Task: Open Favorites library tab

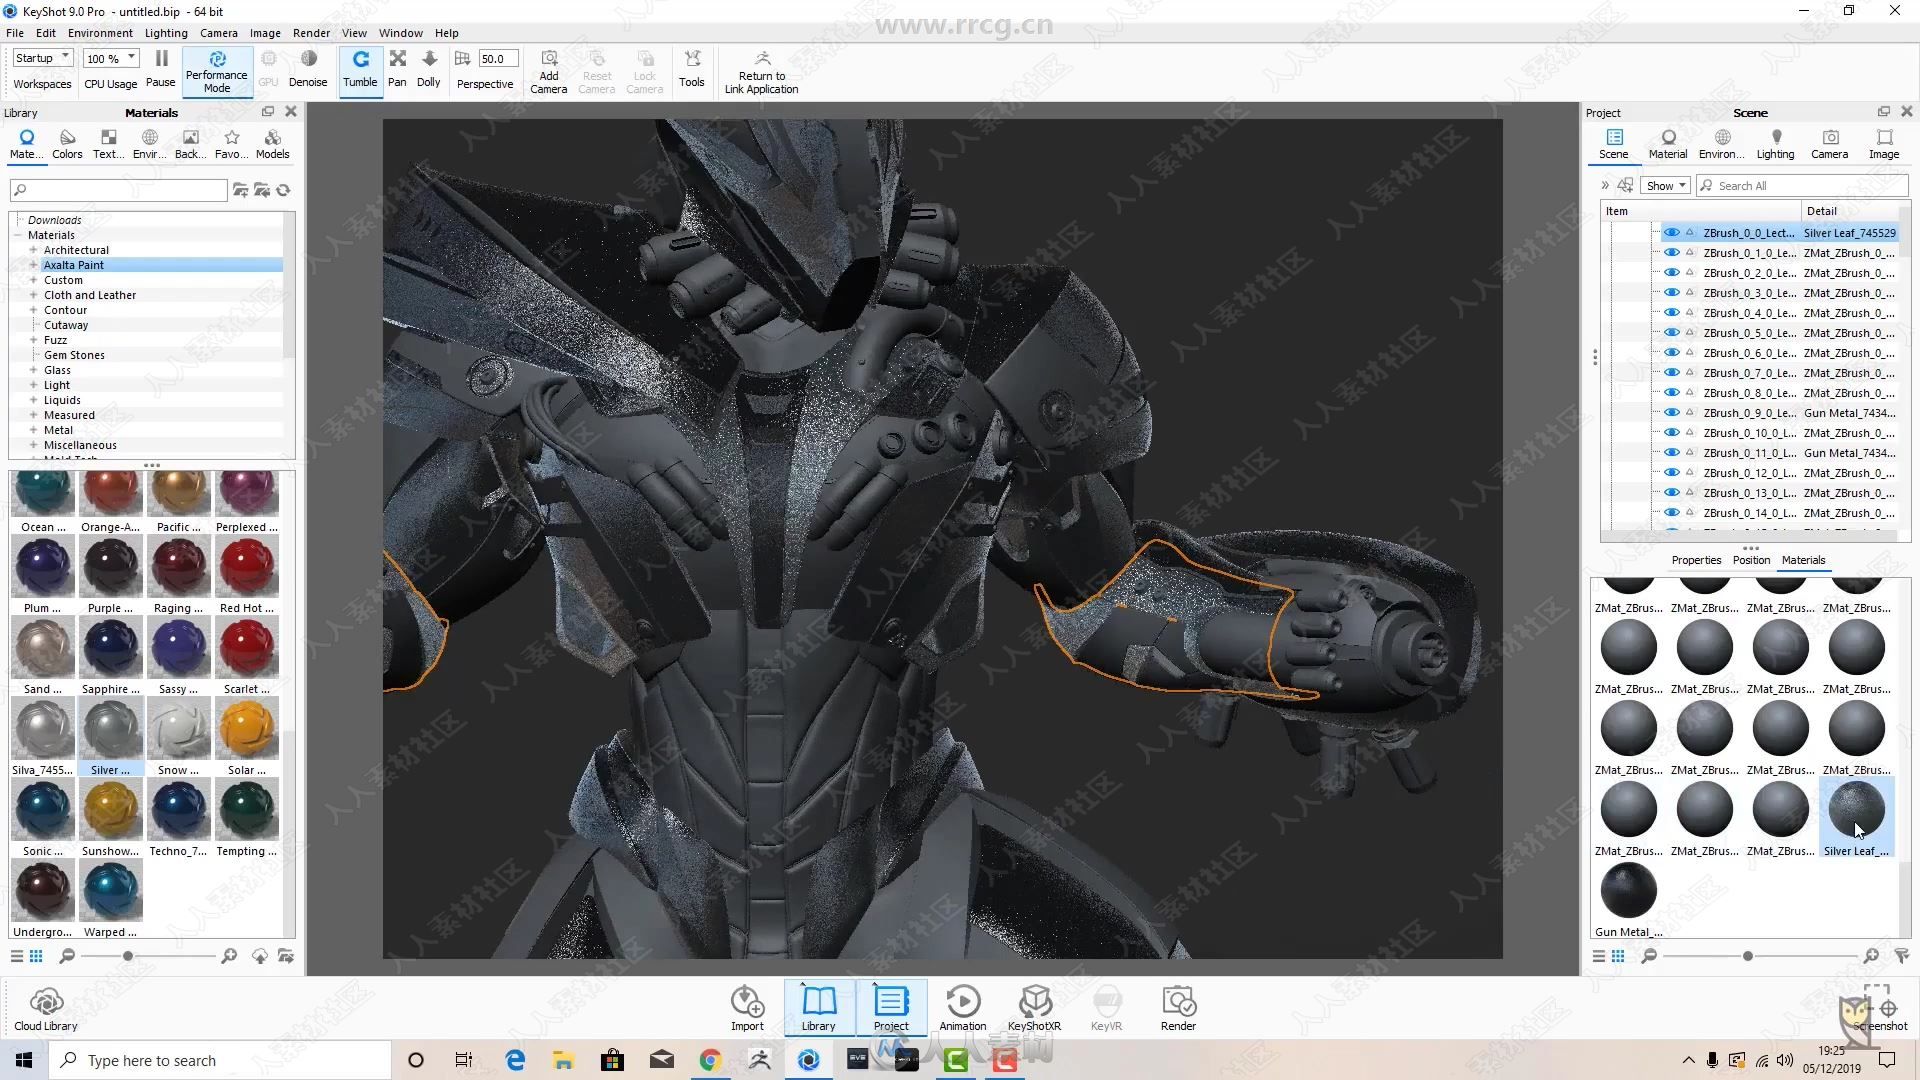Action: 231,144
